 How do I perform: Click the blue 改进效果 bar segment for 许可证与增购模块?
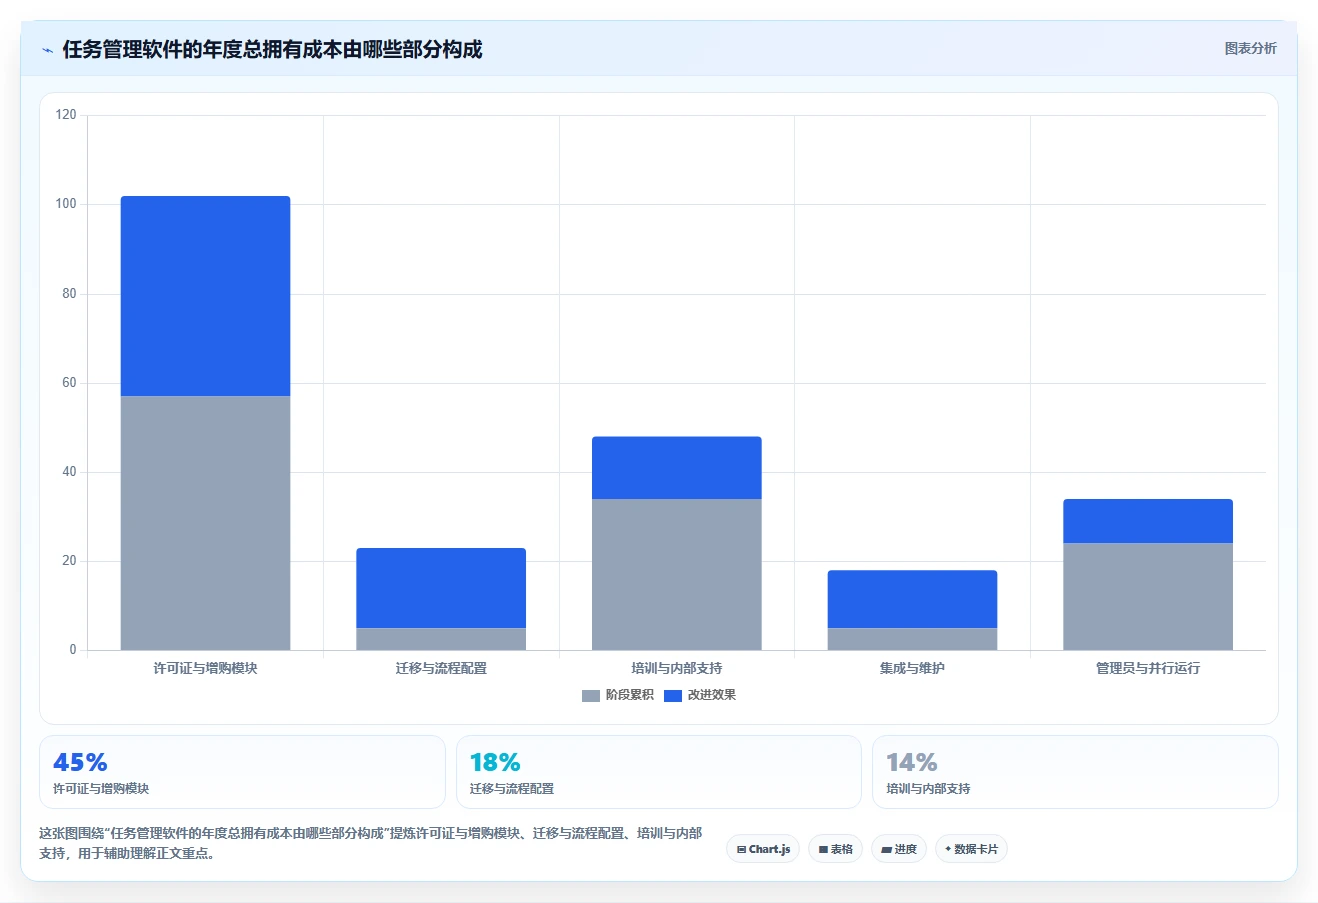pyautogui.click(x=206, y=296)
